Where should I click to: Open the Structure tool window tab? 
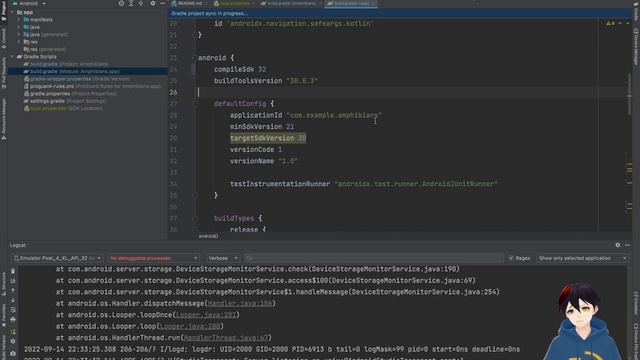click(x=4, y=283)
